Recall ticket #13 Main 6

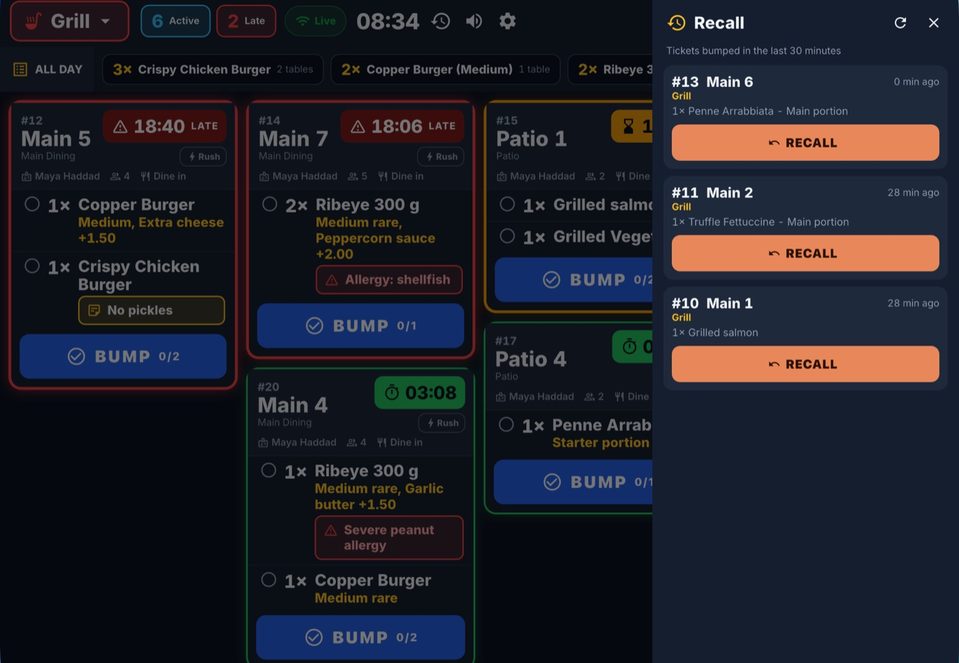(x=805, y=143)
